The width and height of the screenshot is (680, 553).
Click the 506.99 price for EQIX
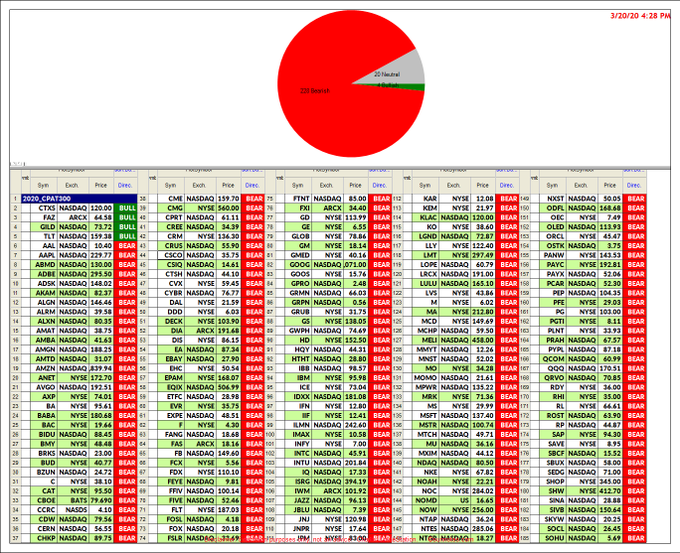point(229,387)
